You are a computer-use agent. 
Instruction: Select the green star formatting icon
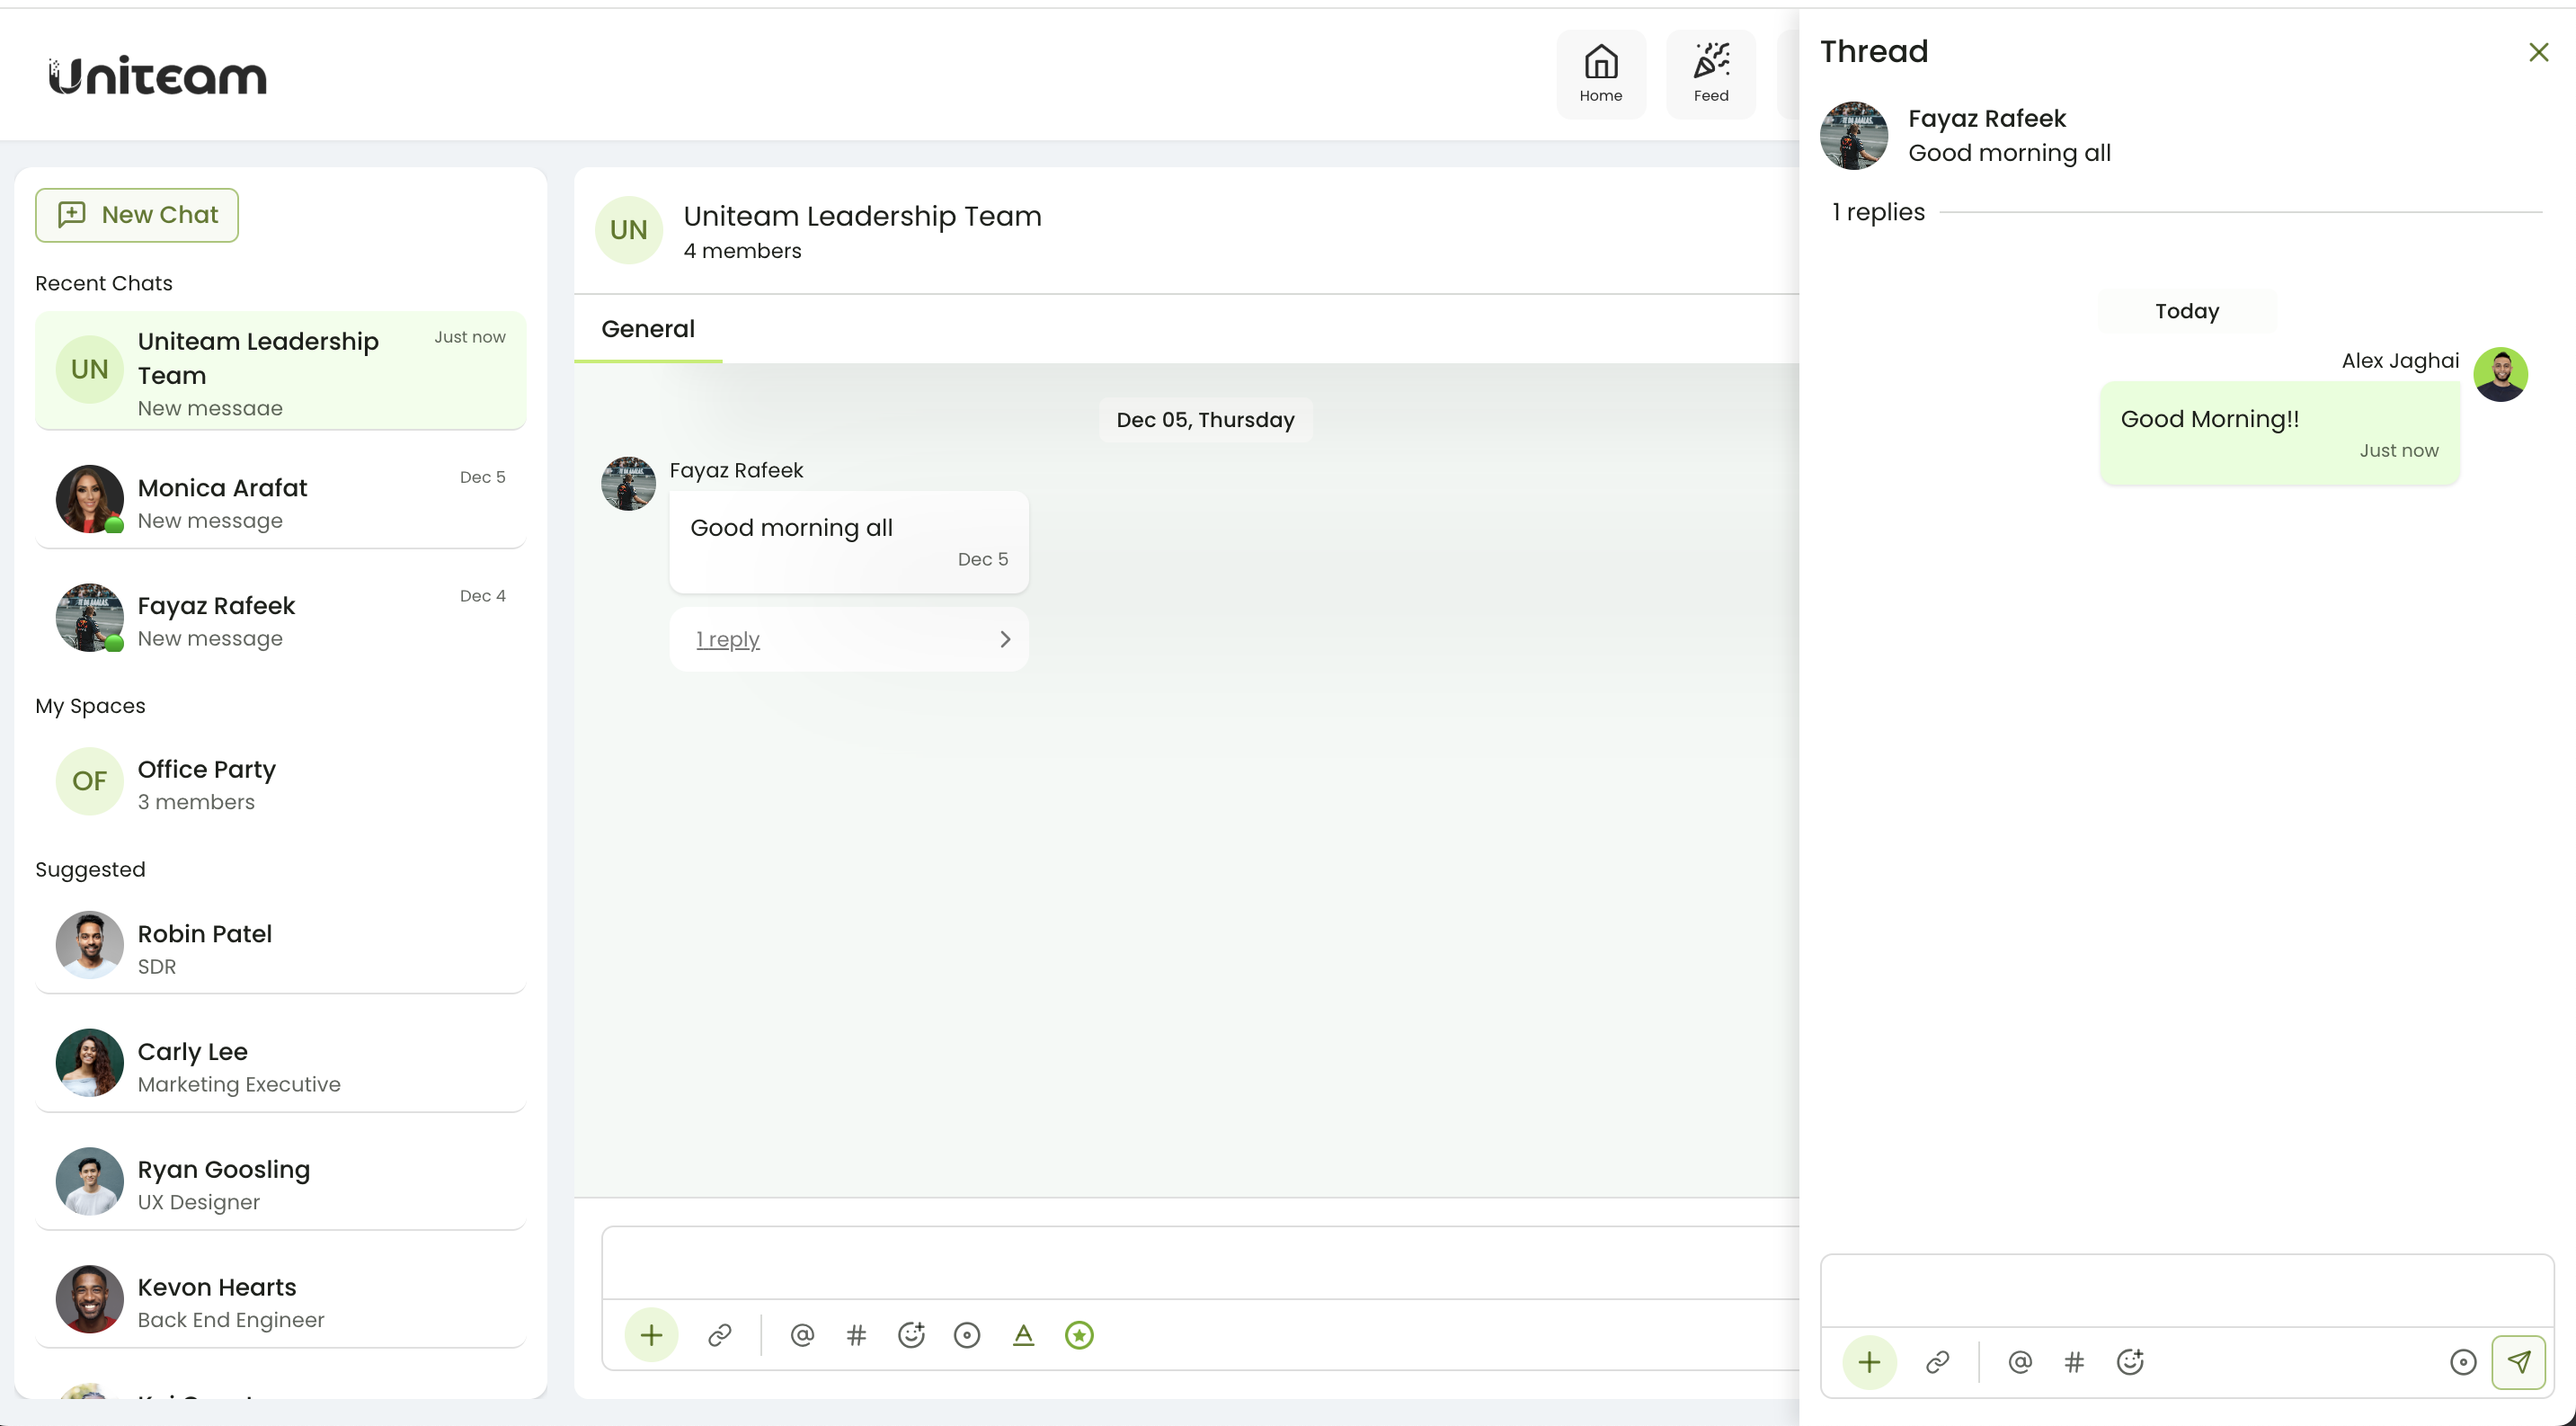1079,1334
